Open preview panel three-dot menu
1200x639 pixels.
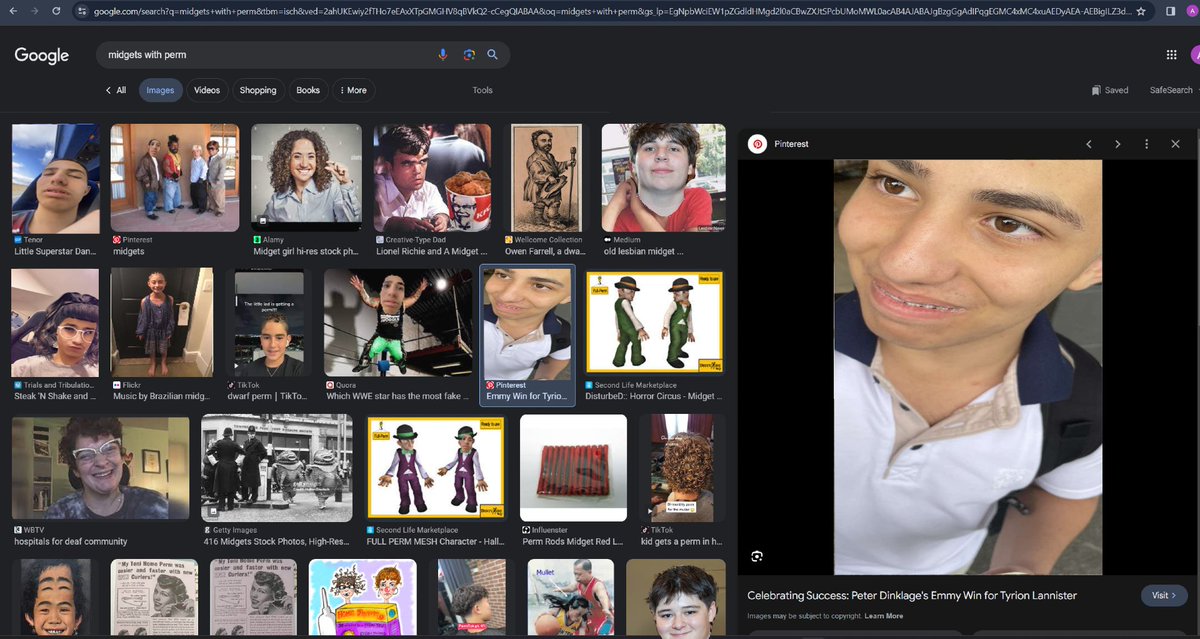pos(1147,144)
